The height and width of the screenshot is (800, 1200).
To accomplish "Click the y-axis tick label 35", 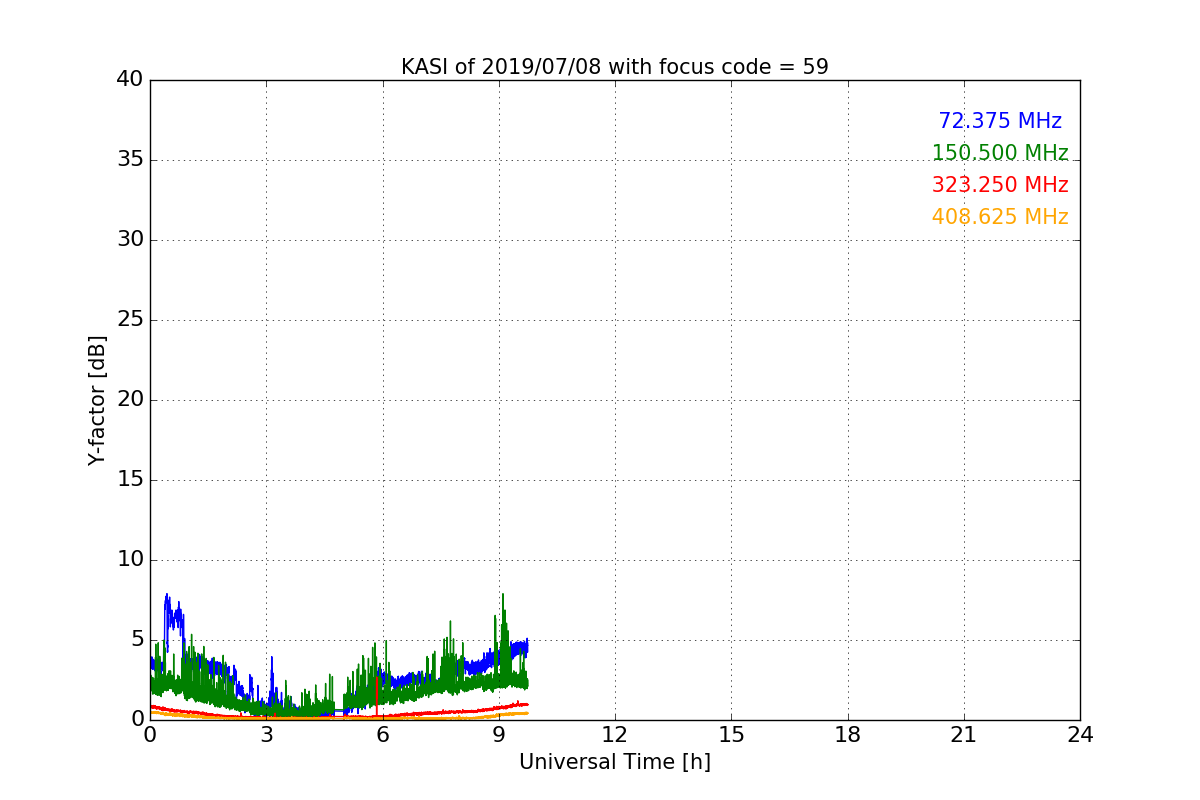I will click(x=129, y=160).
